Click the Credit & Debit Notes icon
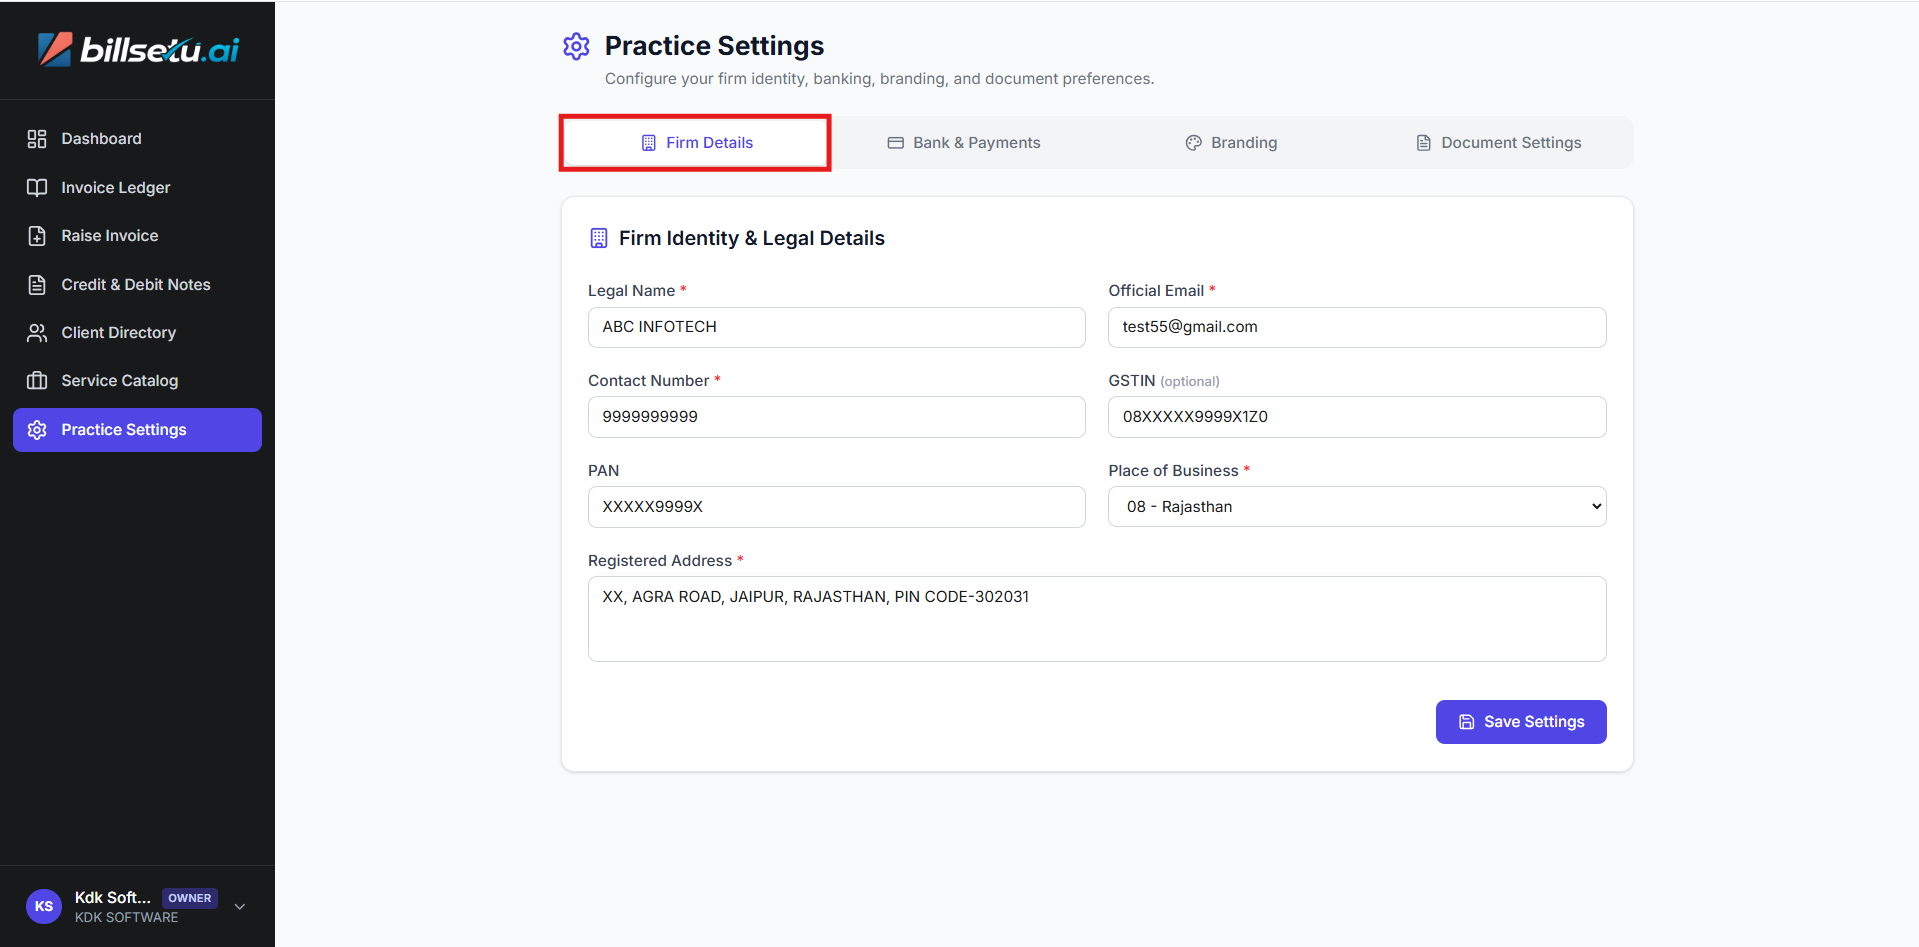Viewport: 1919px width, 947px height. tap(37, 285)
